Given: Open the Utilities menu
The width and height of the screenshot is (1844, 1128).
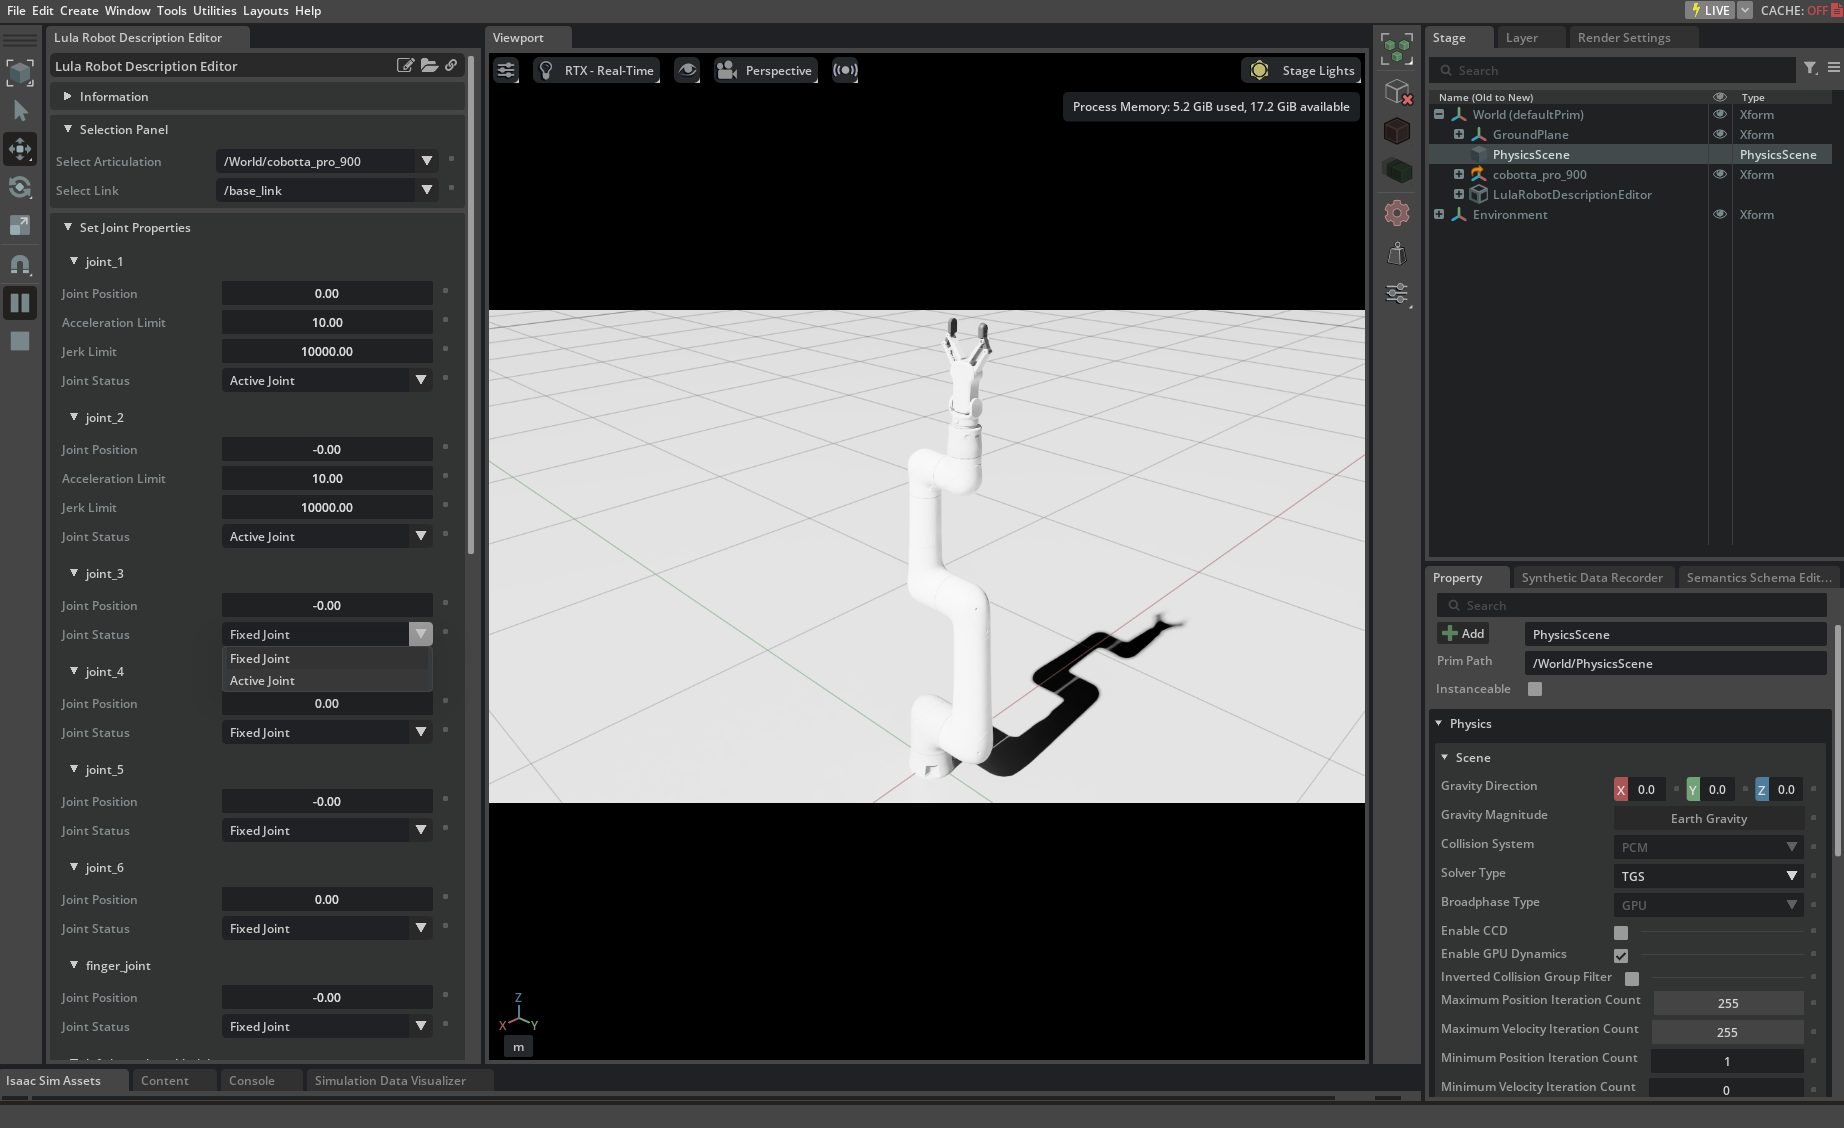Looking at the screenshot, I should click(x=214, y=11).
